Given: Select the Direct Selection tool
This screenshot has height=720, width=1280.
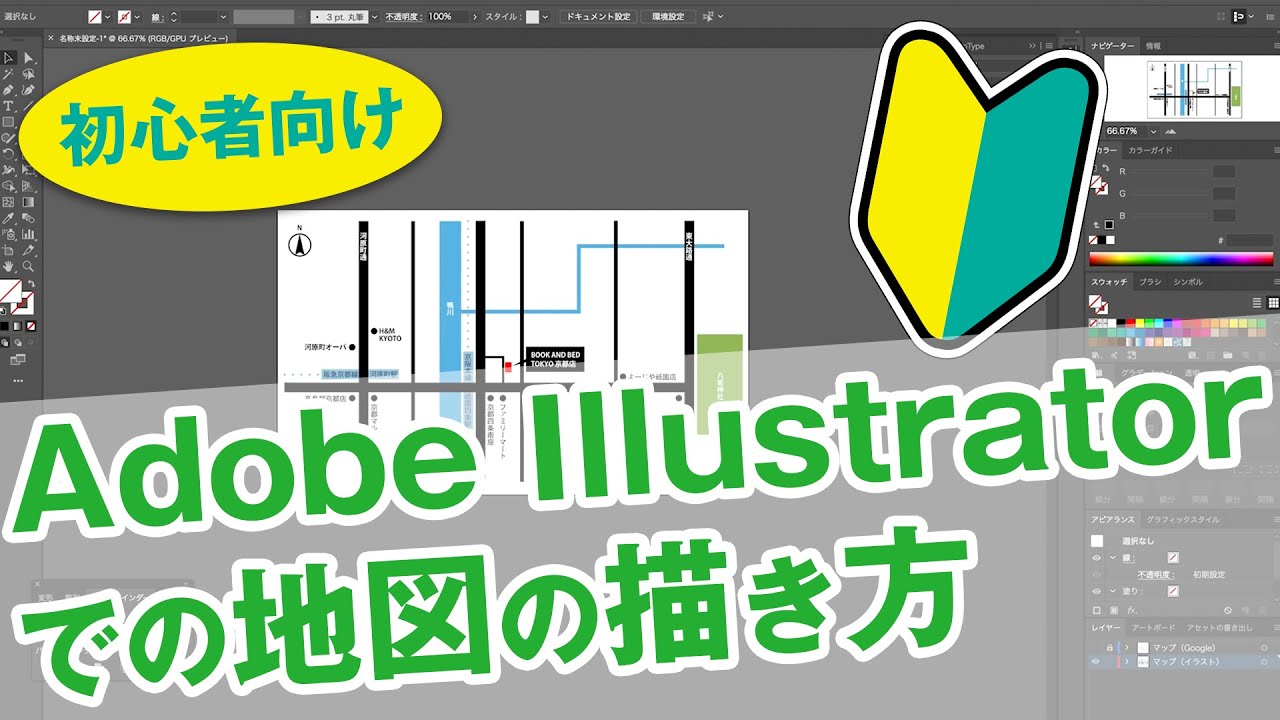Looking at the screenshot, I should pyautogui.click(x=29, y=58).
